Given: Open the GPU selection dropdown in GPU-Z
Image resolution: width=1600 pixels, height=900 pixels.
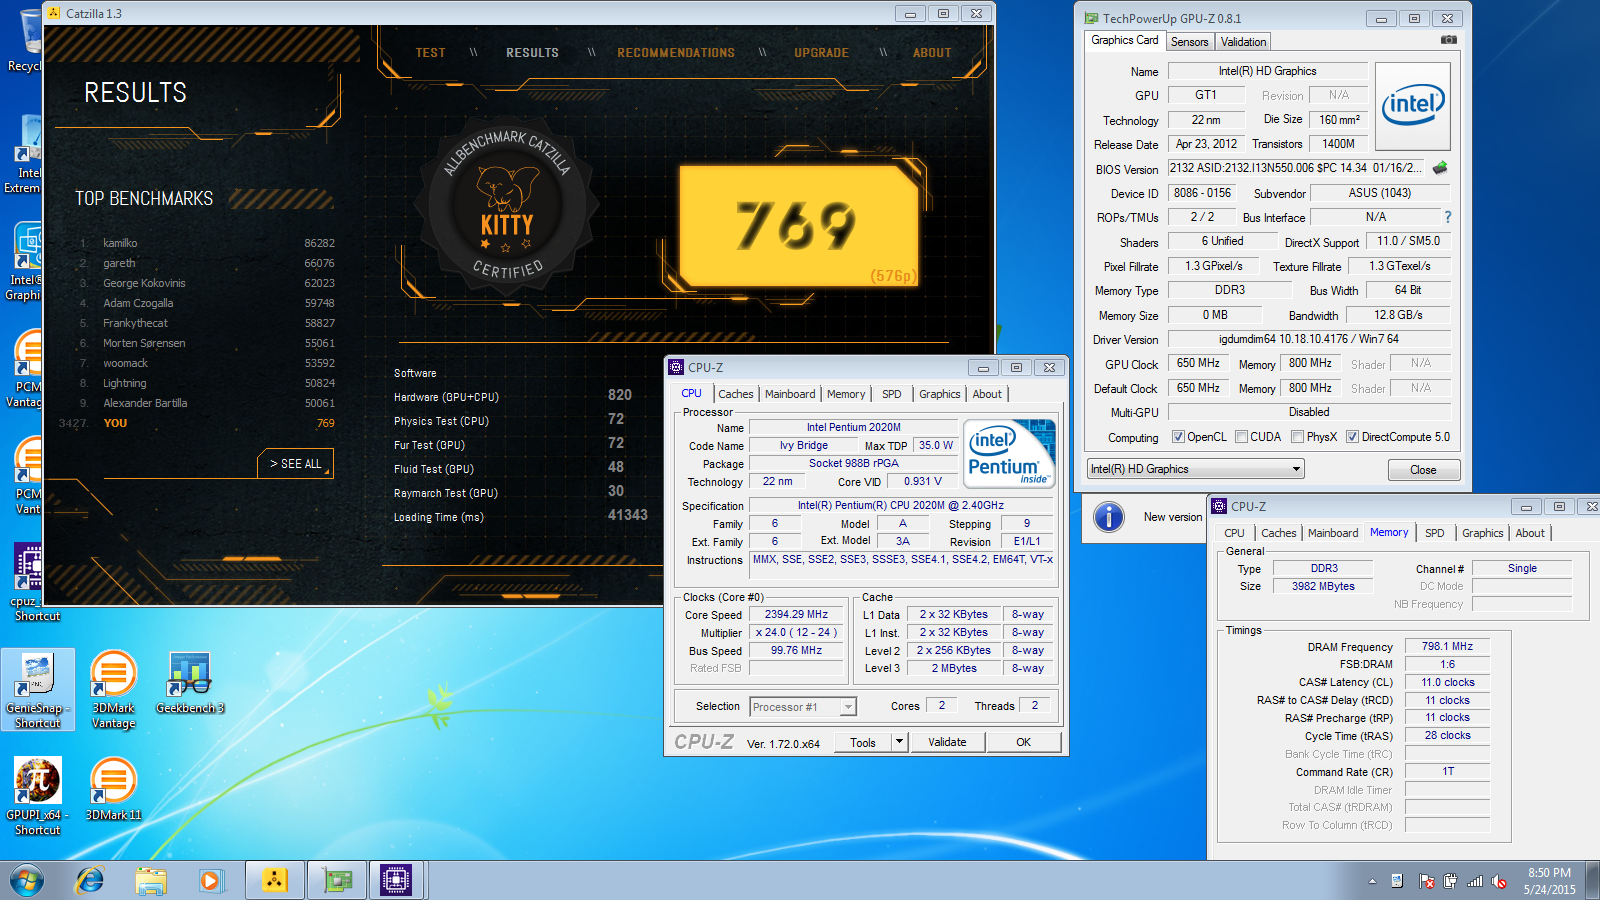Looking at the screenshot, I should pyautogui.click(x=1195, y=469).
